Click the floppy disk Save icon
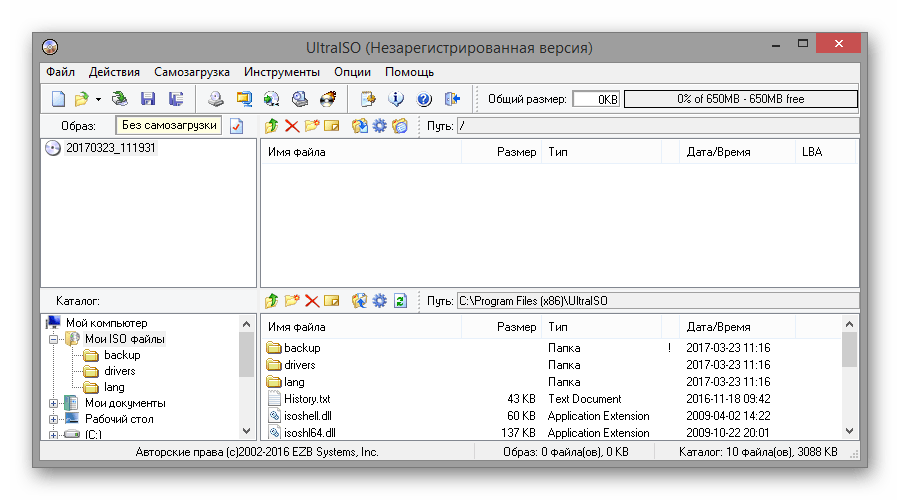Viewport: 900px width, 500px height. click(148, 99)
